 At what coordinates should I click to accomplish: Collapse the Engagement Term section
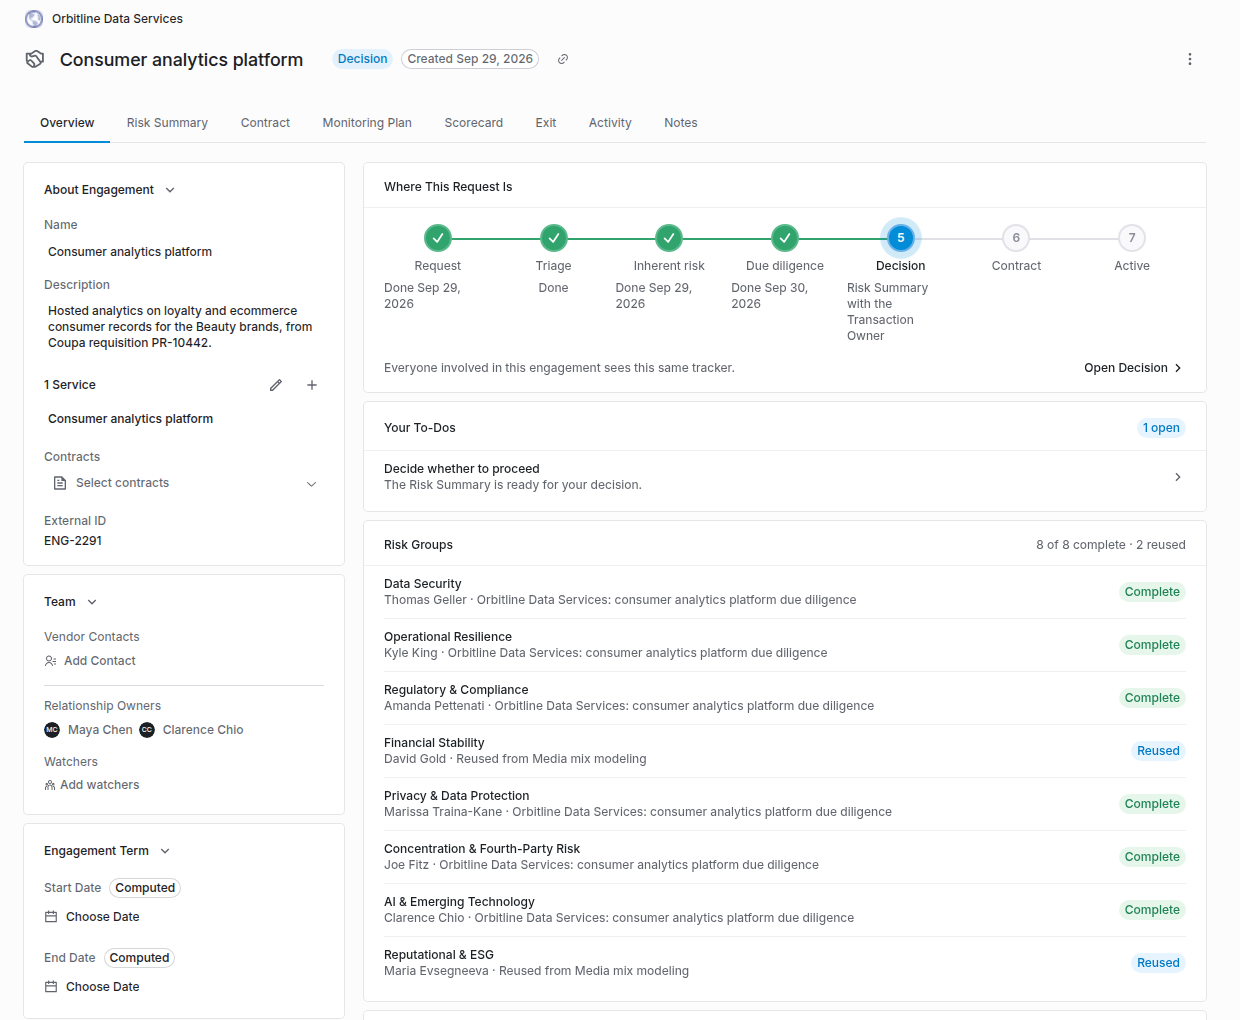(165, 851)
